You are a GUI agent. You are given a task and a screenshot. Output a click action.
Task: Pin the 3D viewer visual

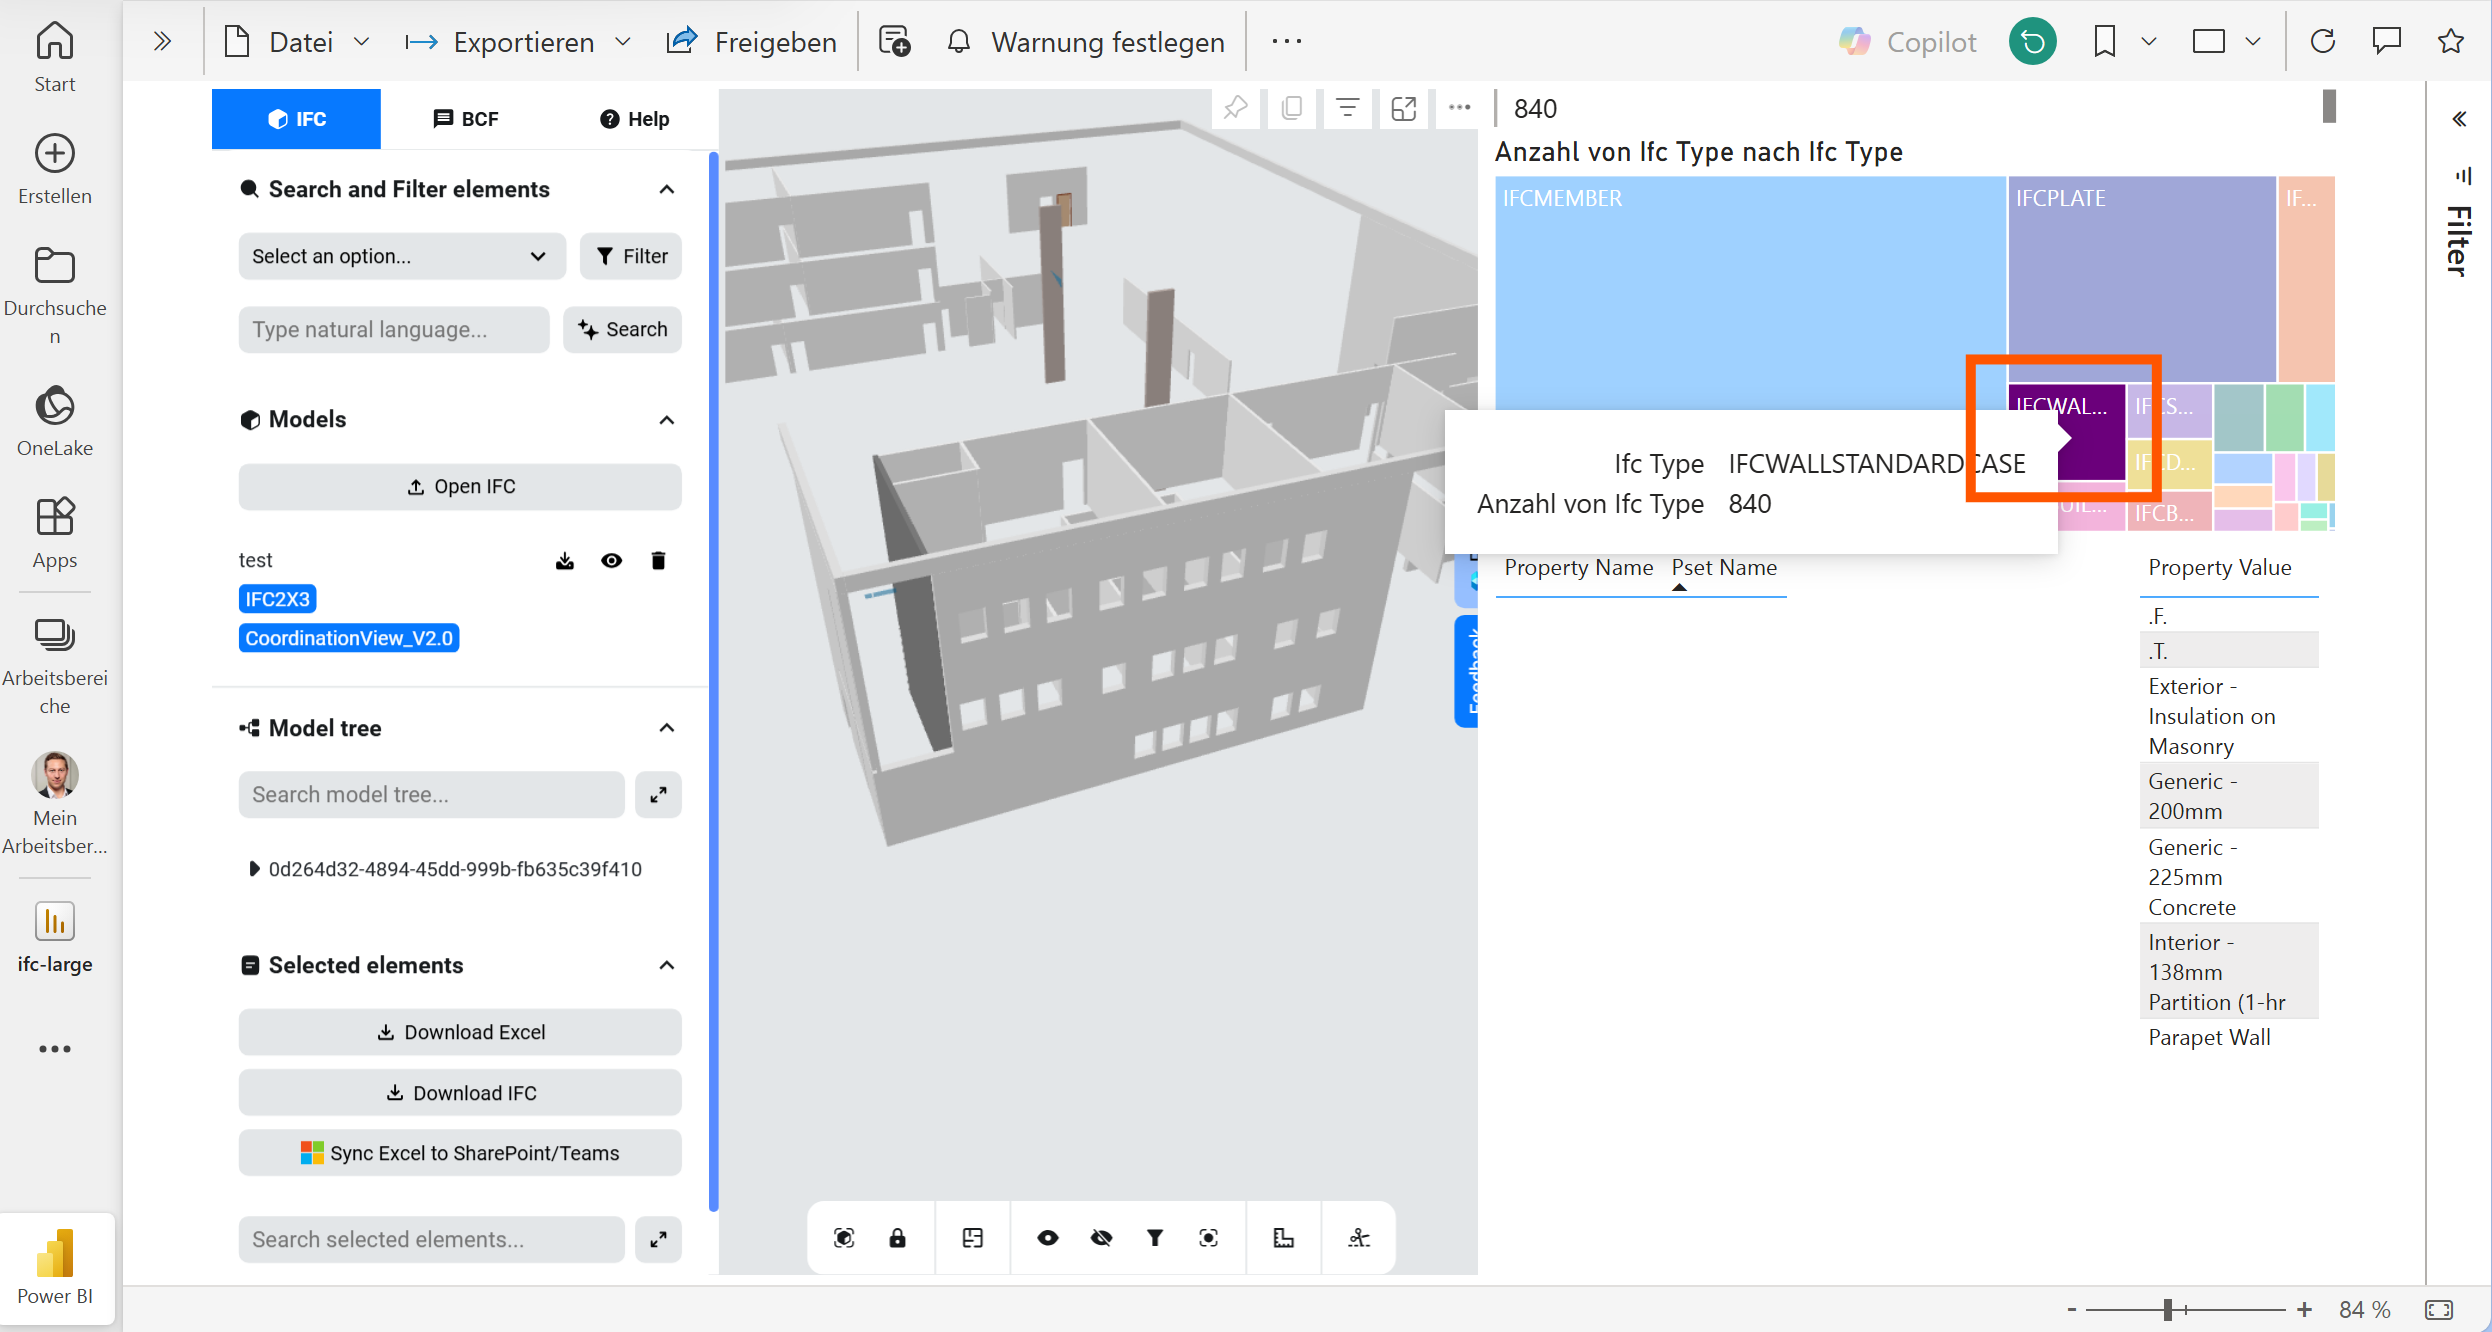(x=1236, y=108)
